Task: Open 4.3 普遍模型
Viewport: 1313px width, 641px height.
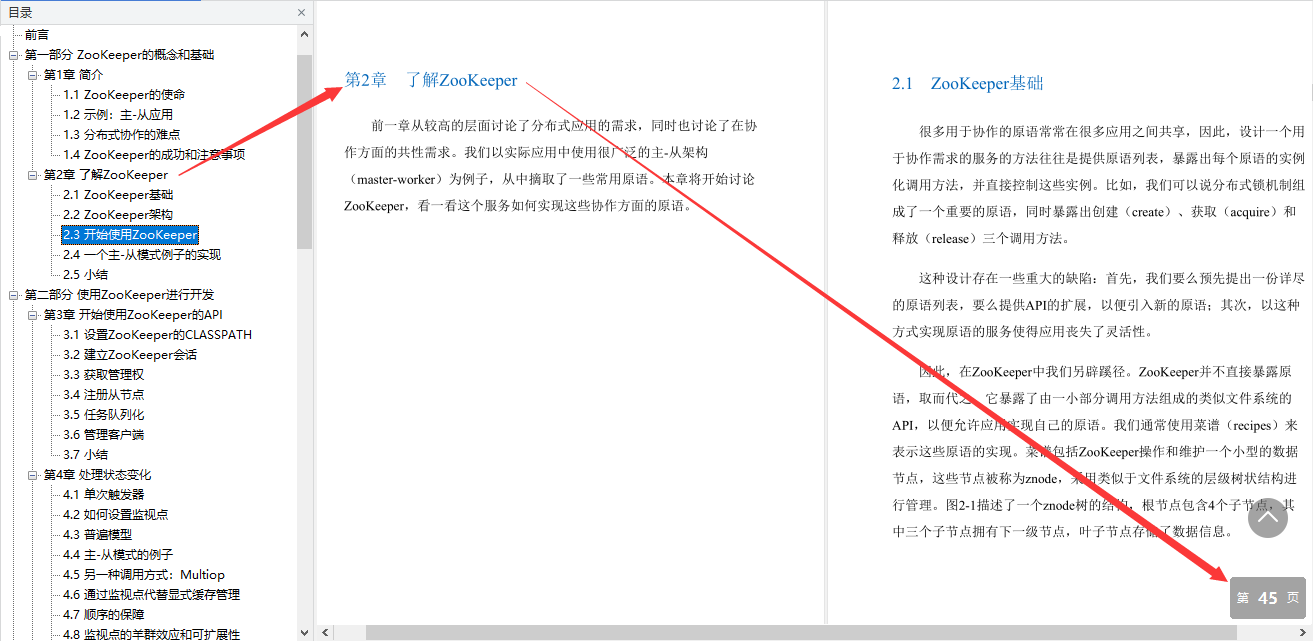Action: (98, 535)
